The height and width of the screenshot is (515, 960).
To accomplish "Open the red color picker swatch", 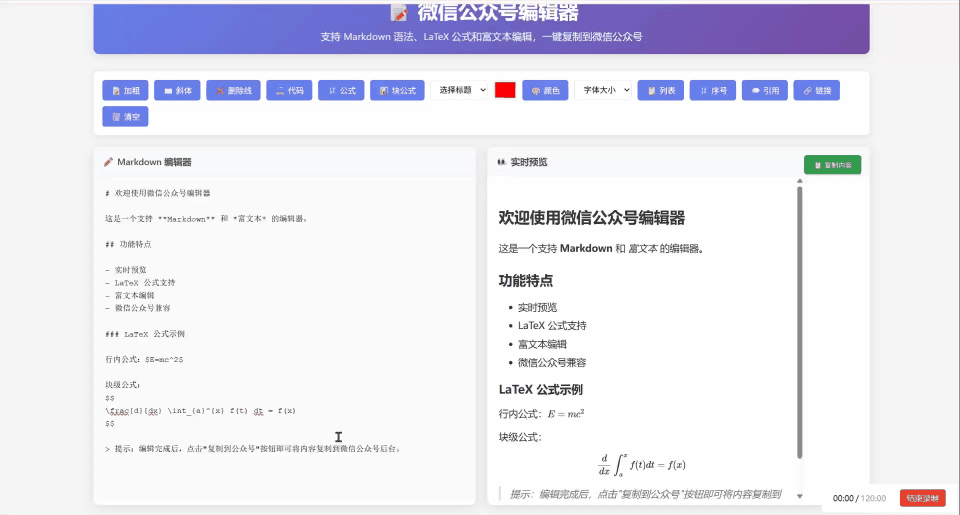I will coord(505,90).
